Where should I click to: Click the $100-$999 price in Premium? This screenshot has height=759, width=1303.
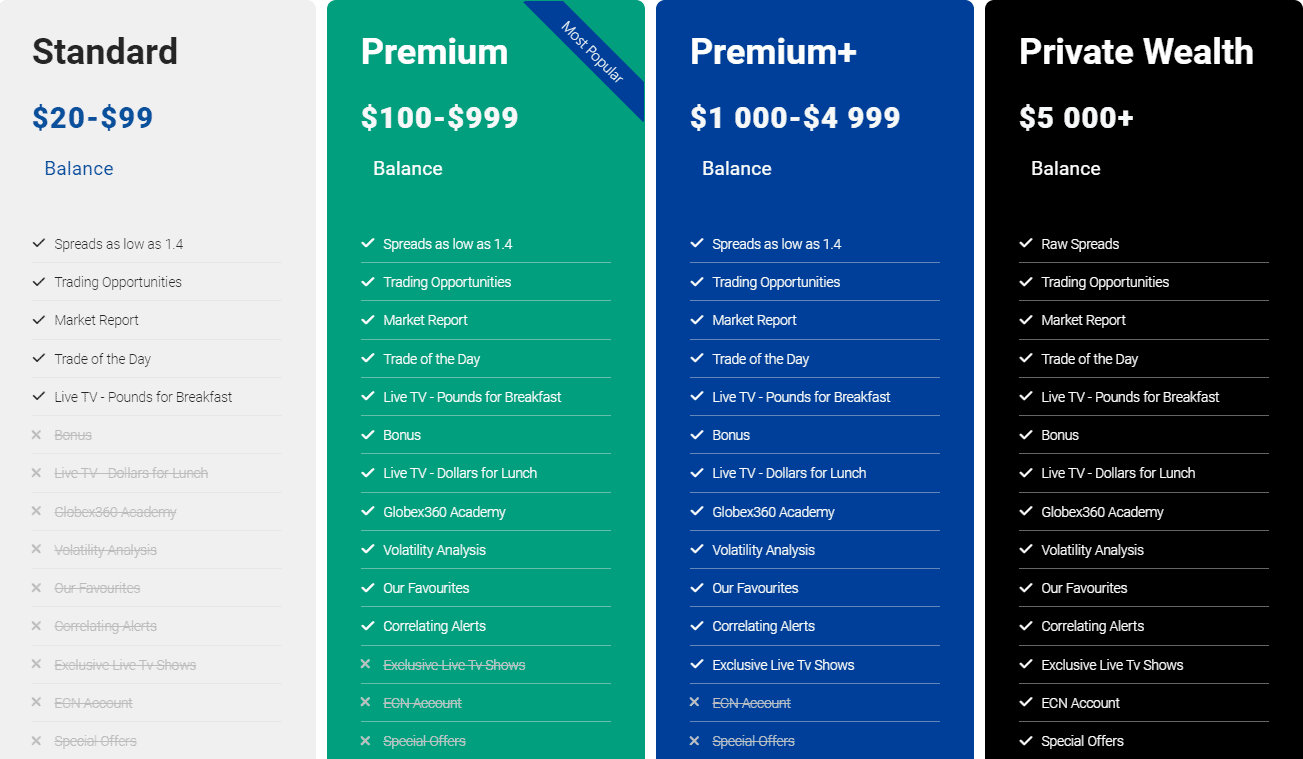point(440,118)
